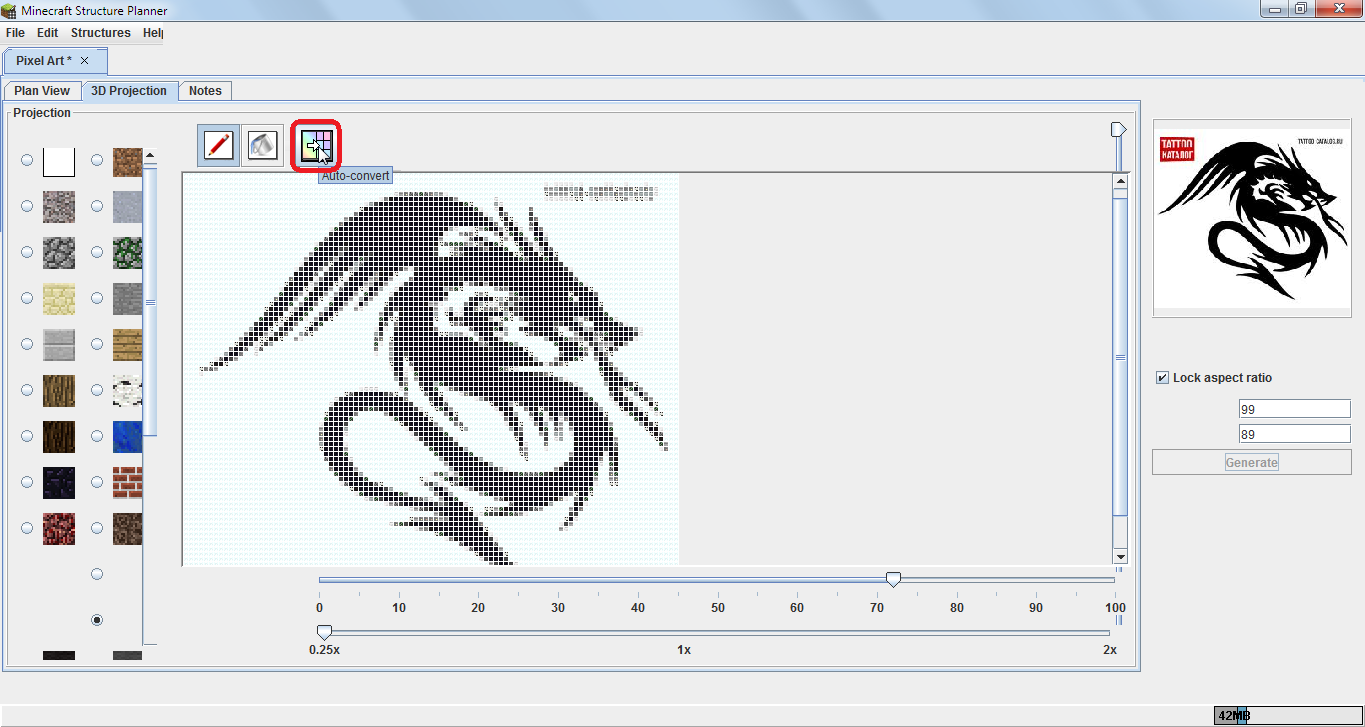This screenshot has width=1365, height=727.
Task: Click the 50 tick label
Action: (718, 608)
